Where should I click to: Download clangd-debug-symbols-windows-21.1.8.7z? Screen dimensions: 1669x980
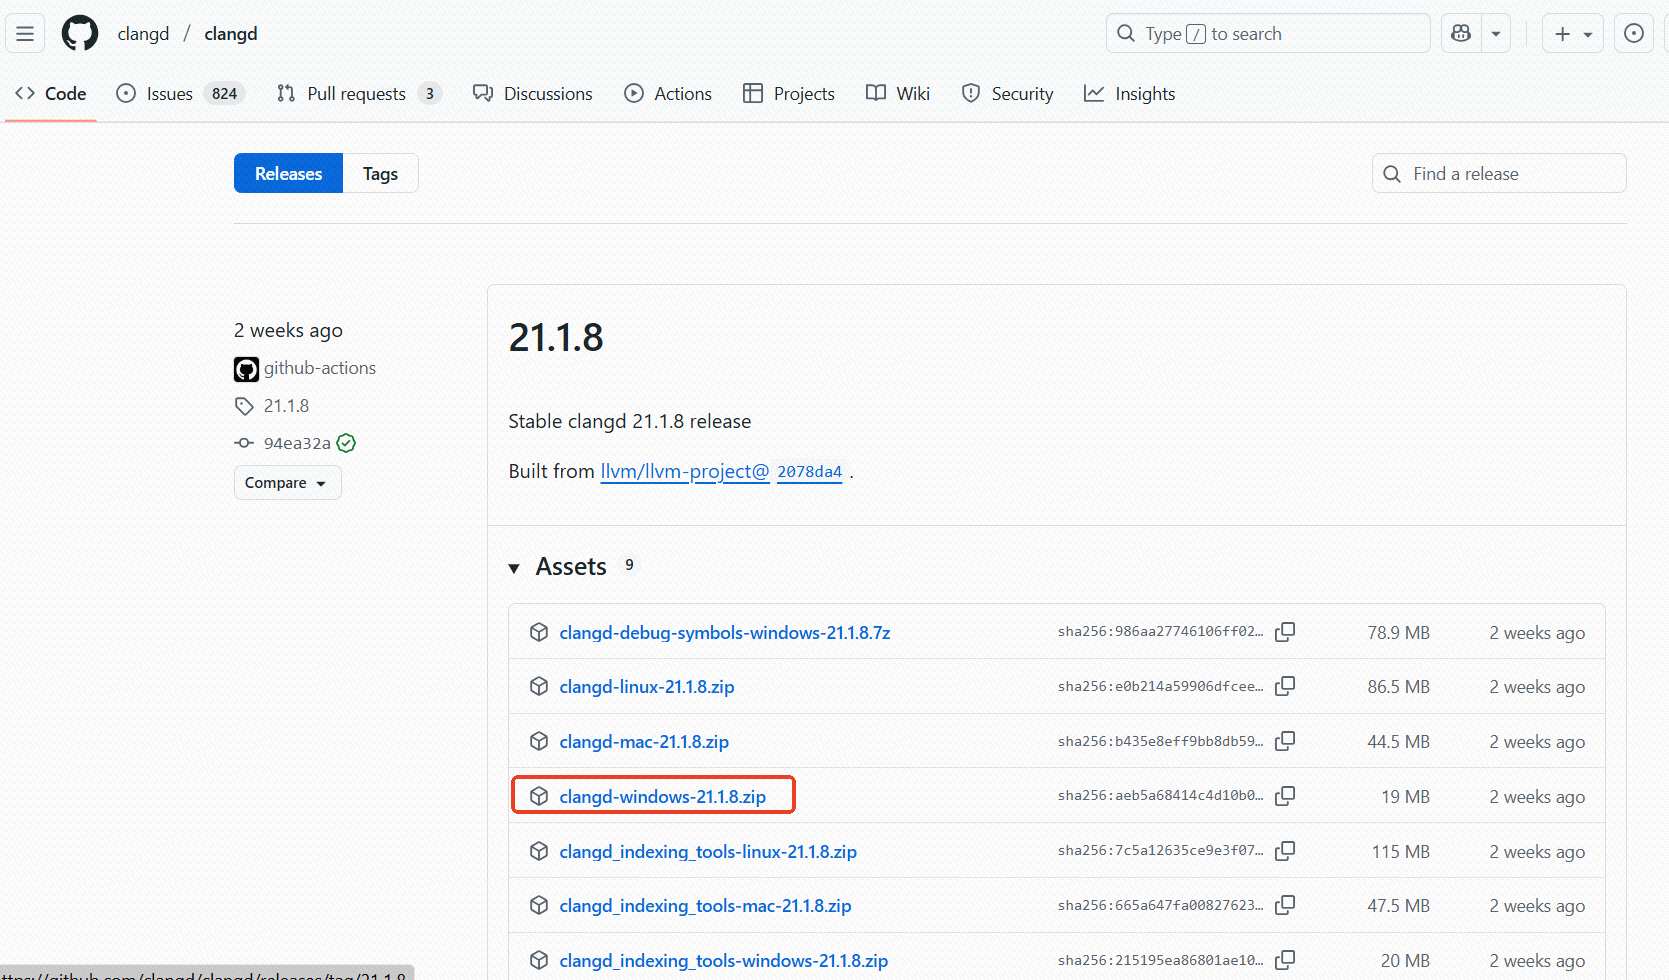[x=725, y=633]
